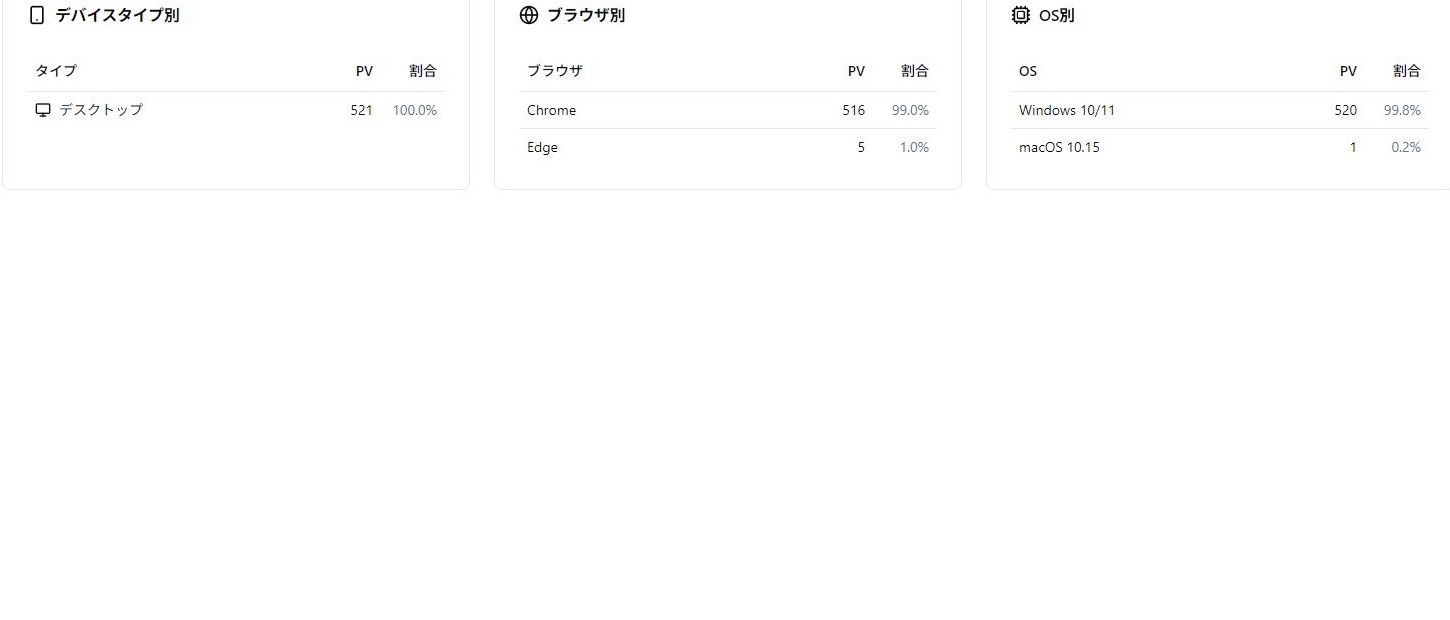Viewport: 1450px width, 620px height.
Task: Select the デスクトップ row label
Action: click(101, 110)
